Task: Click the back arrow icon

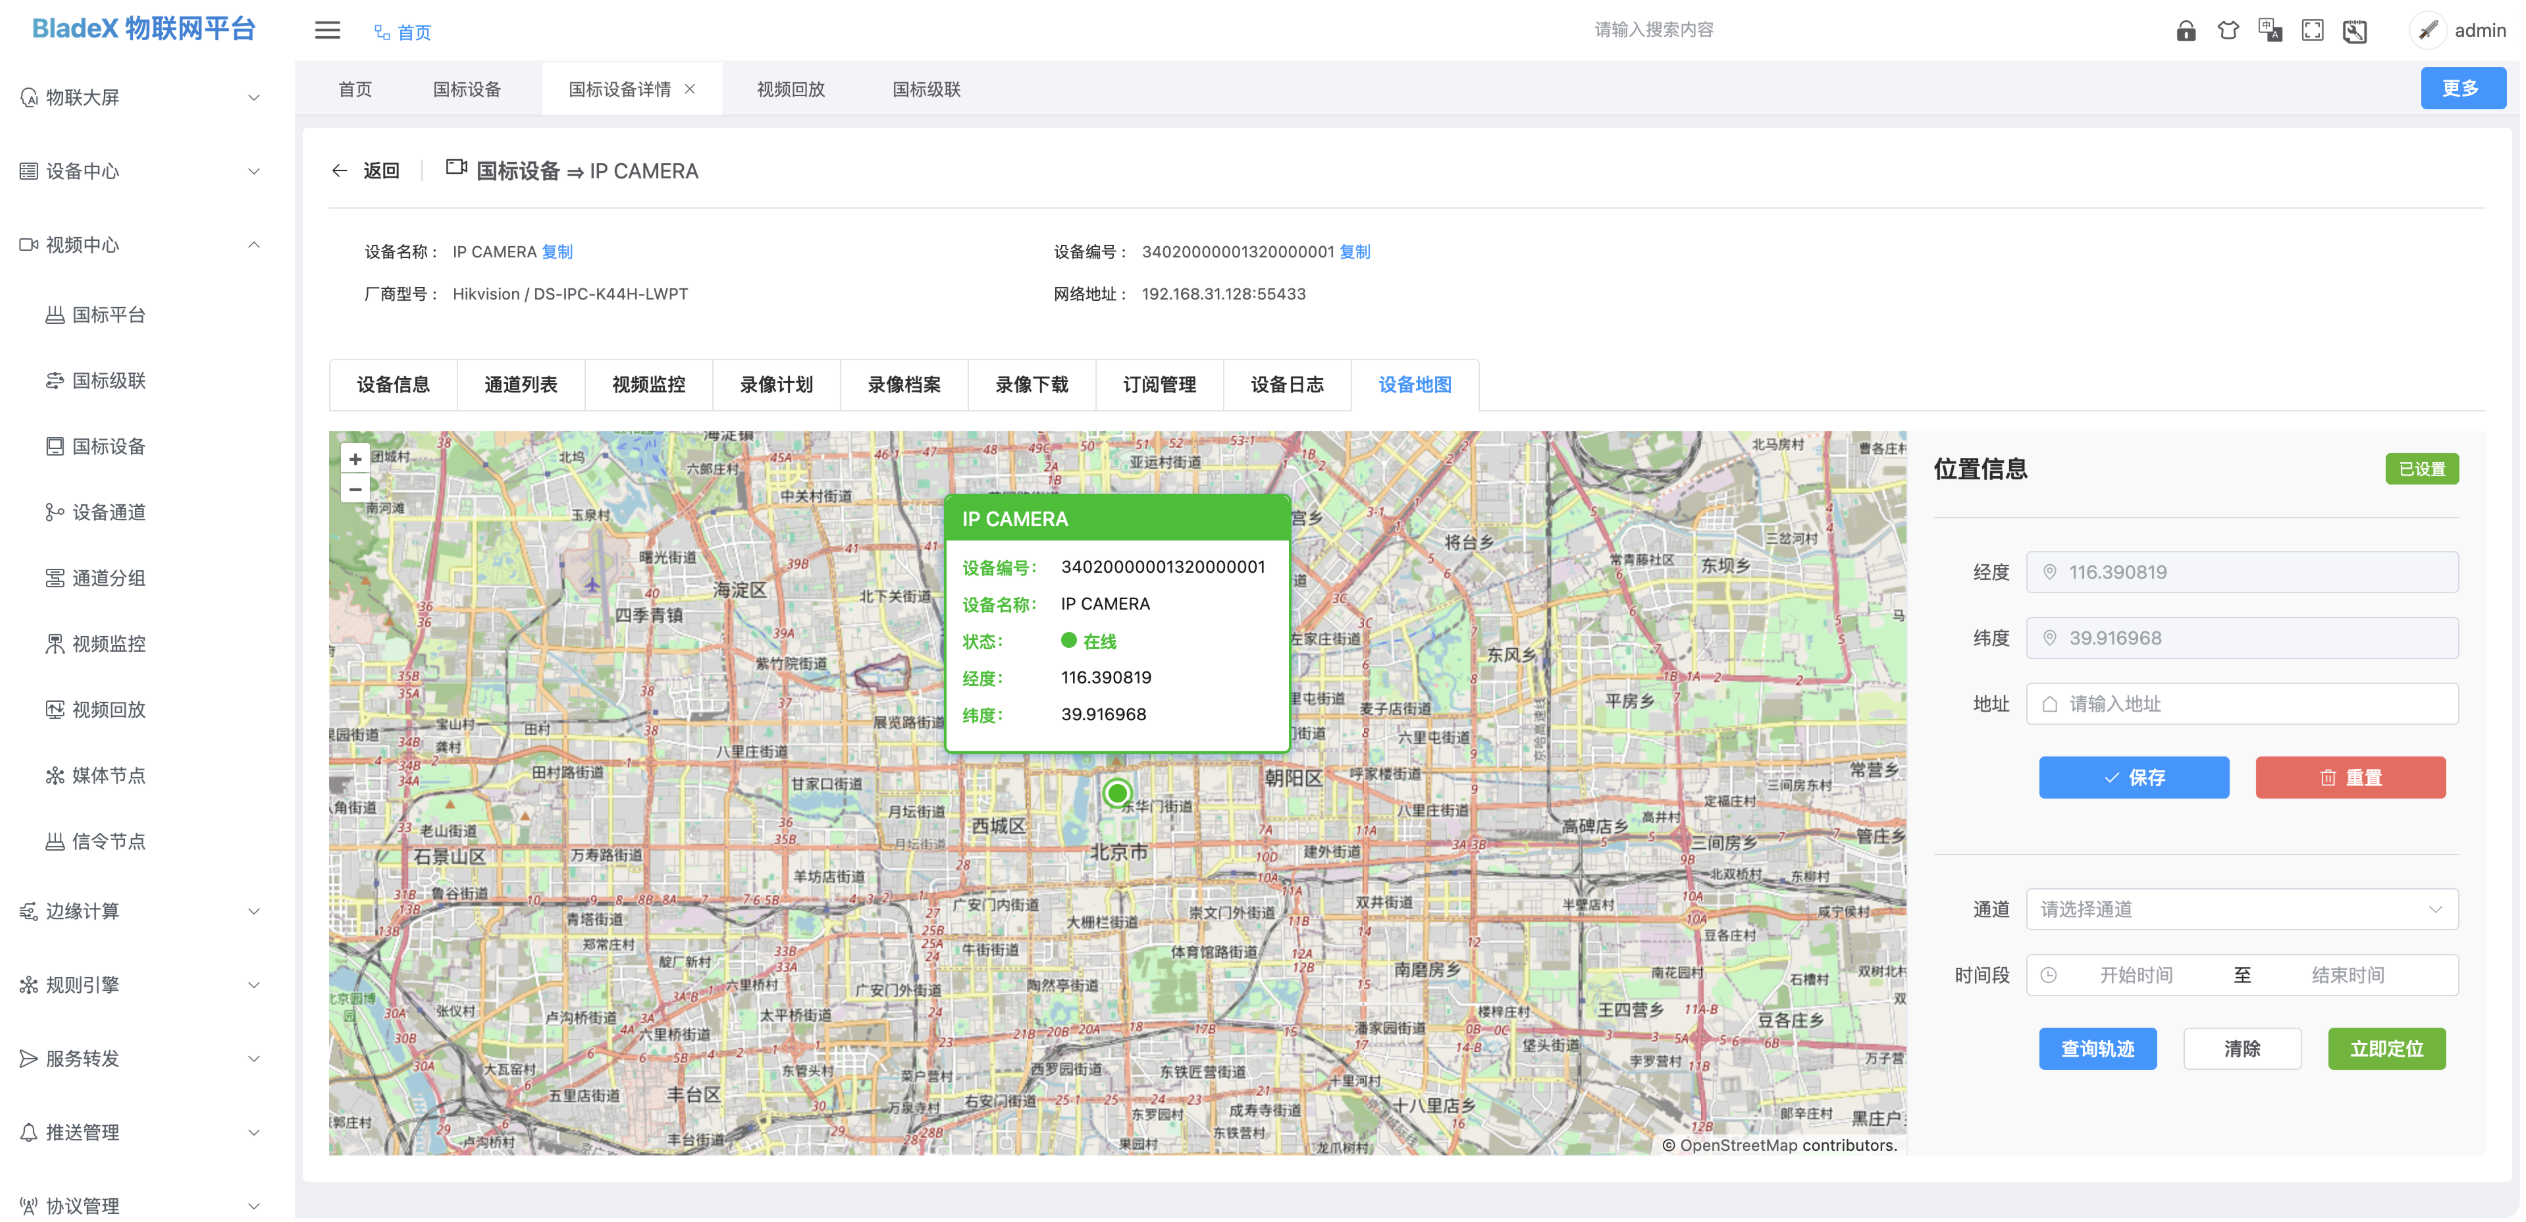Action: (x=340, y=171)
